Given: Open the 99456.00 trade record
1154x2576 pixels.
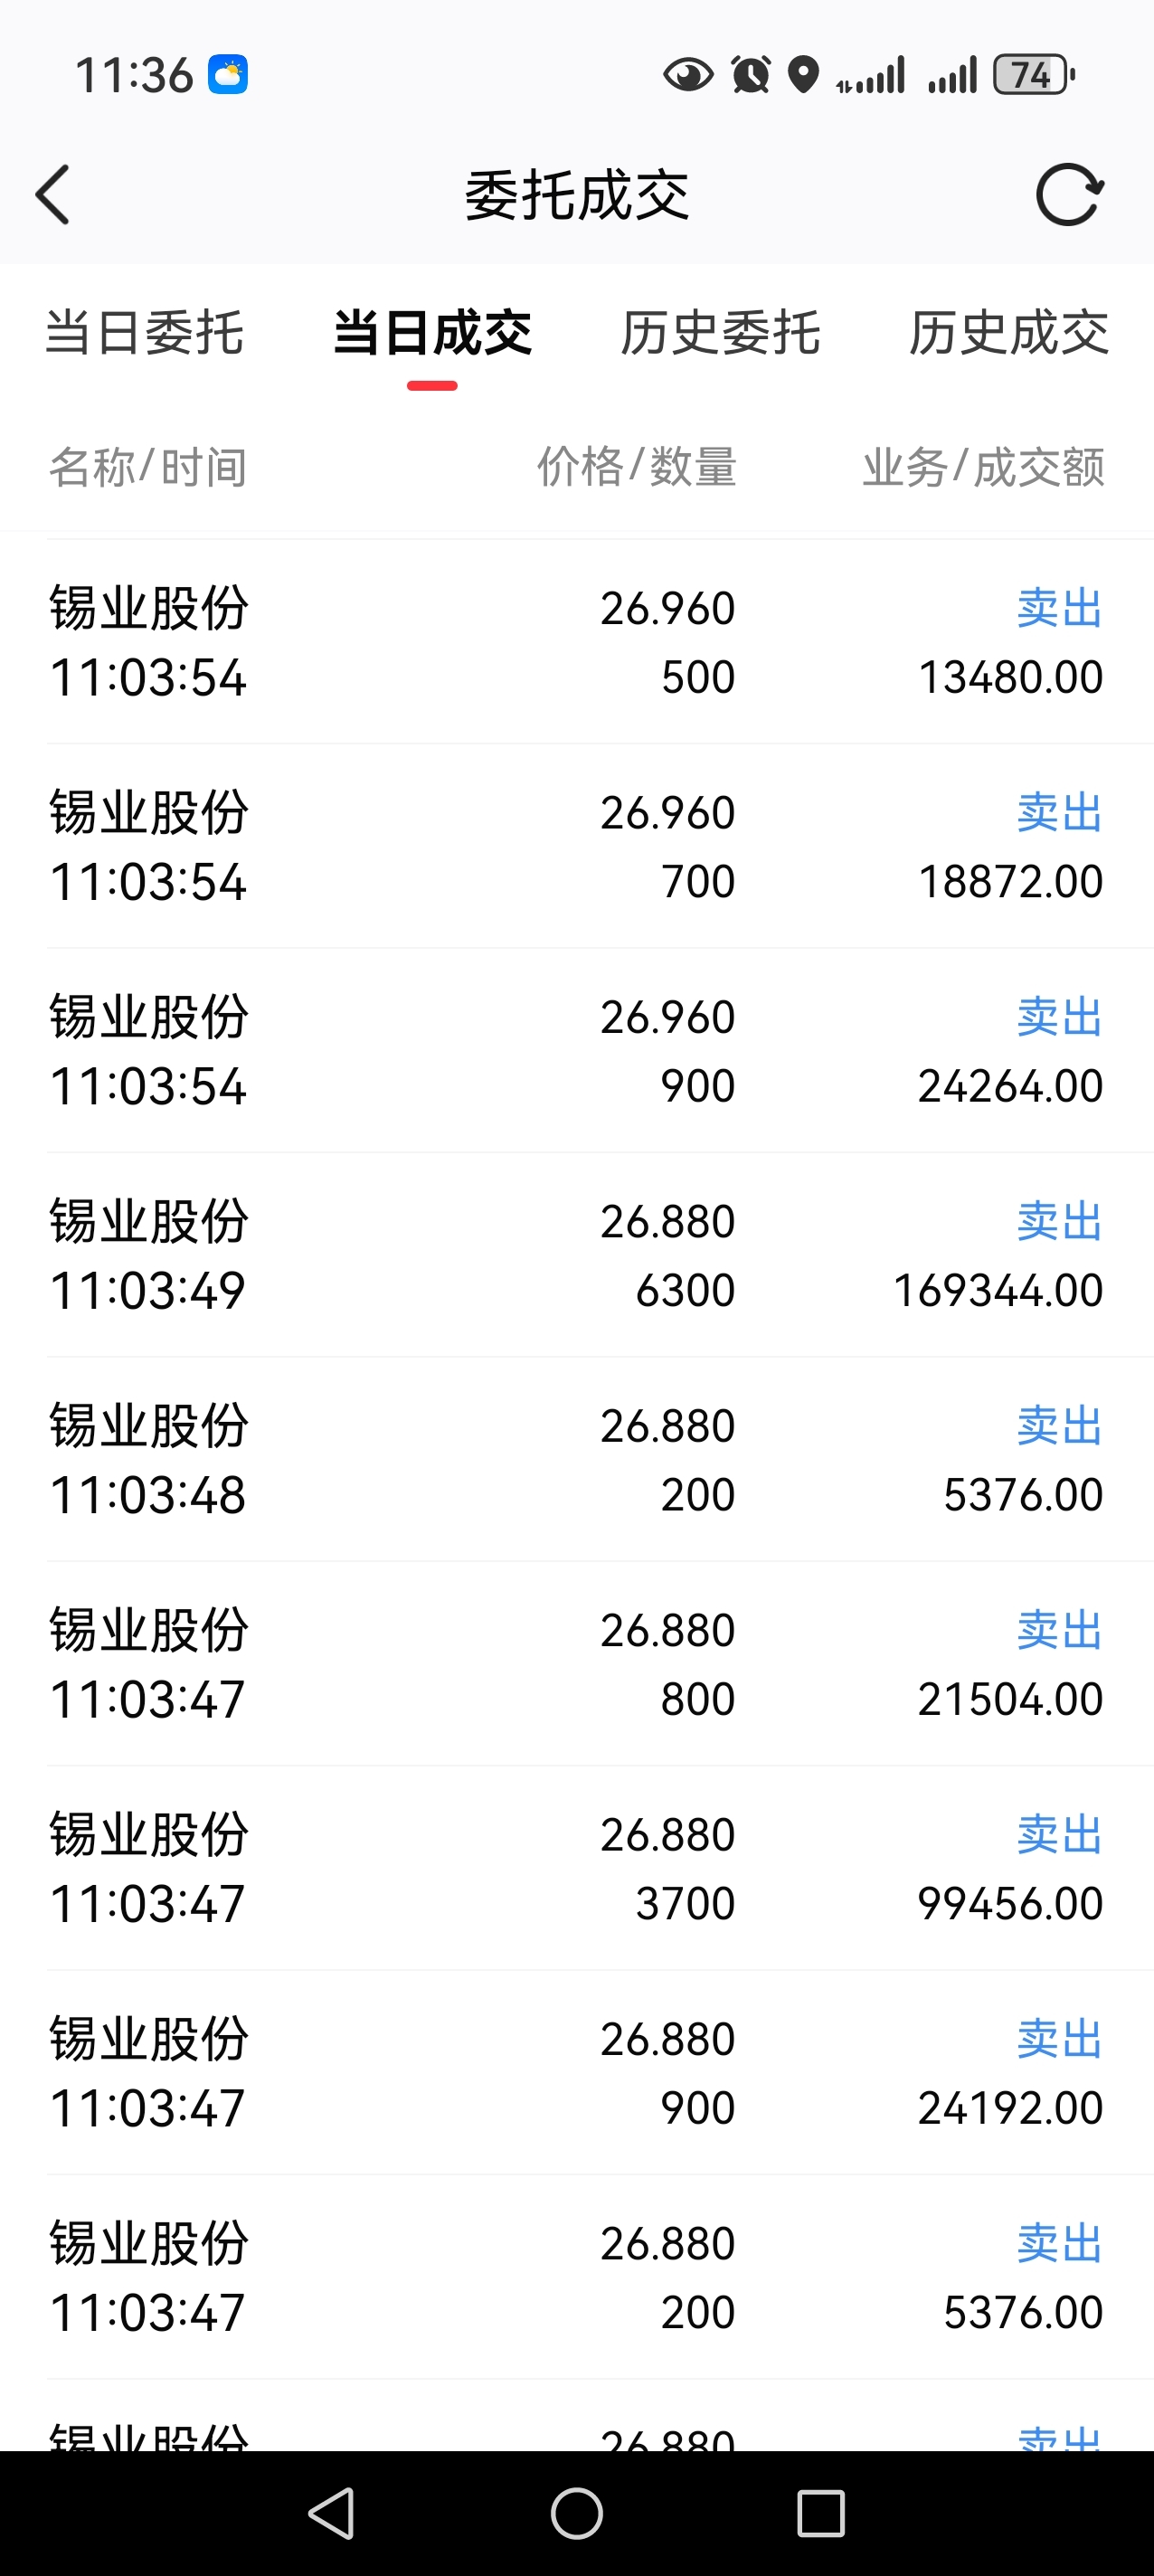Looking at the screenshot, I should coord(577,1868).
